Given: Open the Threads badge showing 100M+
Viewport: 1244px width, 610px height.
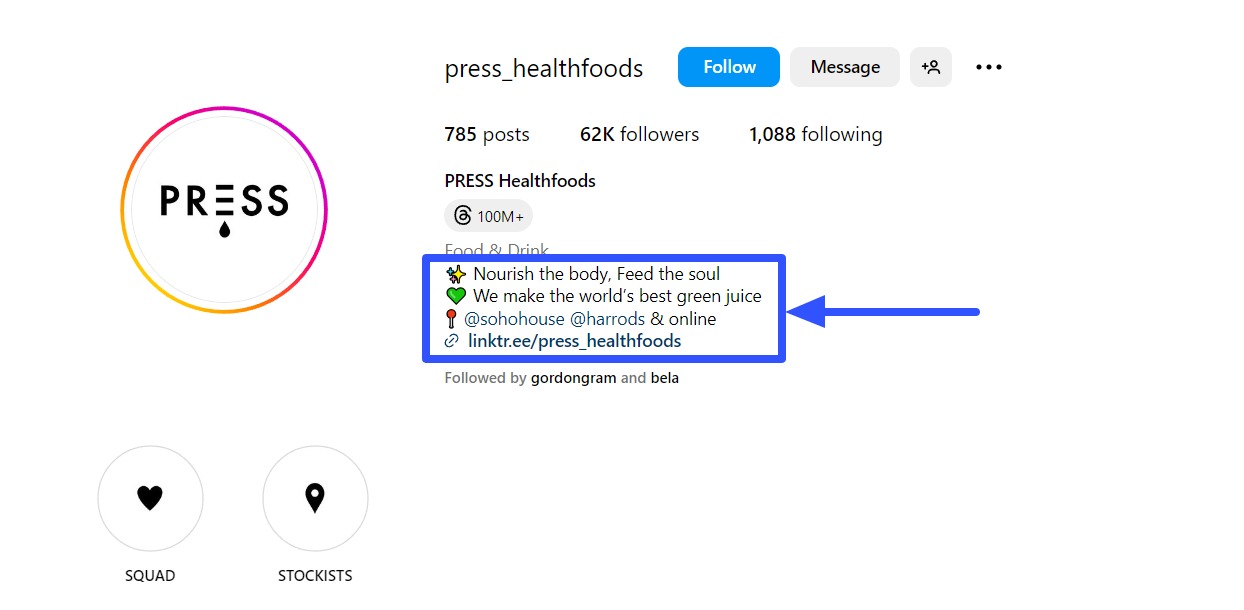Looking at the screenshot, I should [487, 215].
